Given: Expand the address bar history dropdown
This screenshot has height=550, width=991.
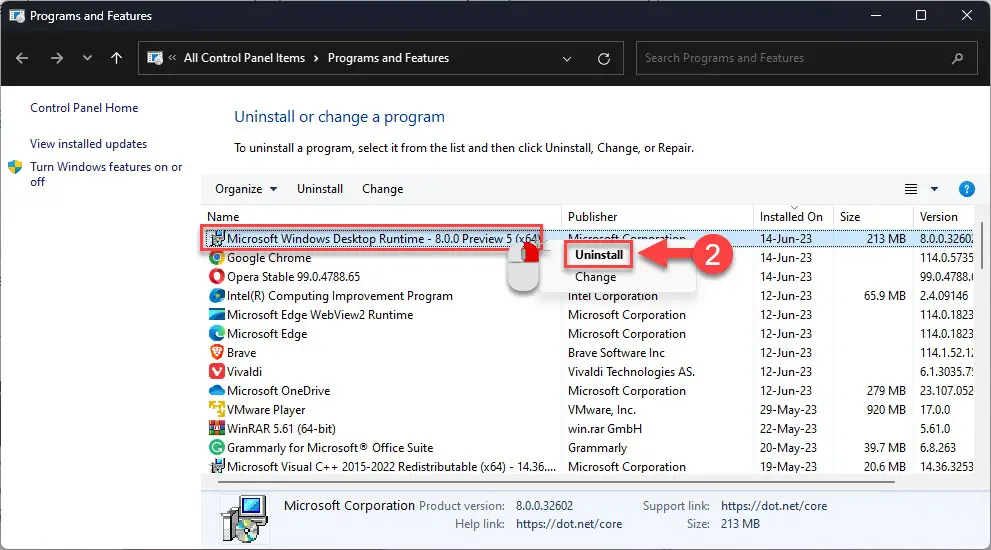Looking at the screenshot, I should tap(567, 59).
